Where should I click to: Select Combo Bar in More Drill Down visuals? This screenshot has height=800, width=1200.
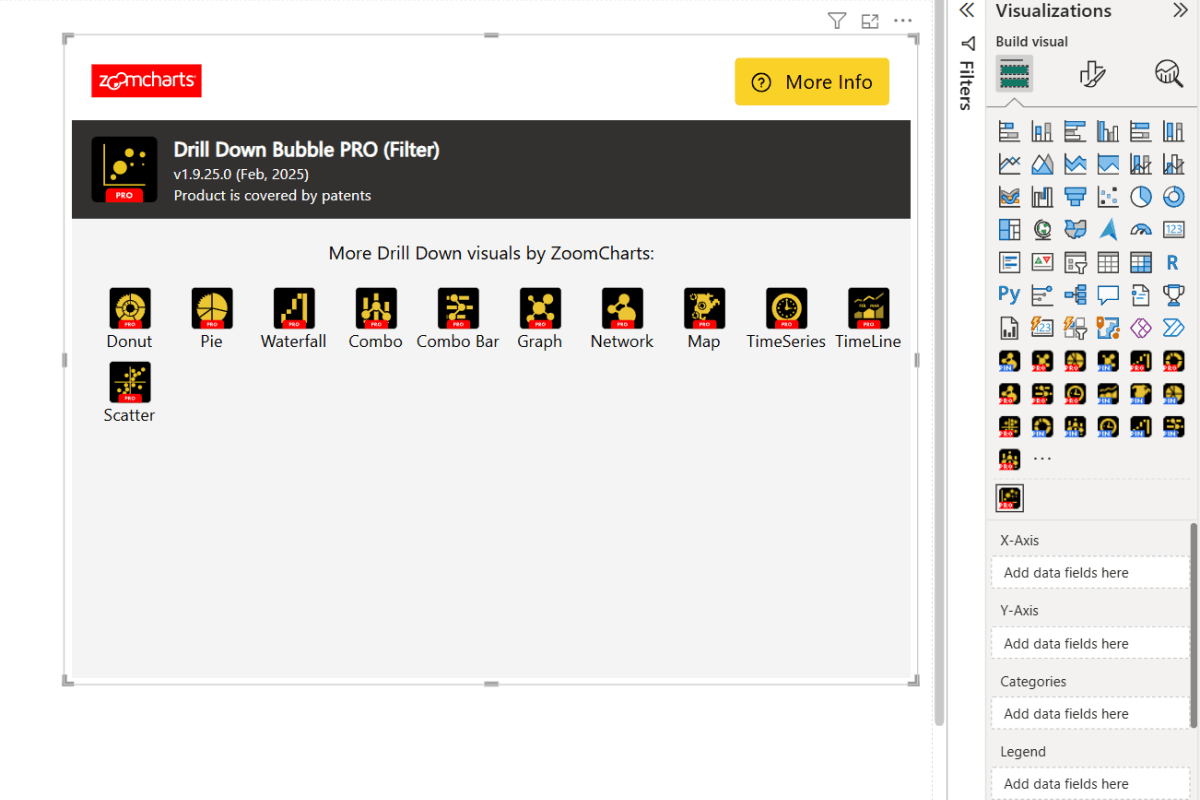(458, 319)
